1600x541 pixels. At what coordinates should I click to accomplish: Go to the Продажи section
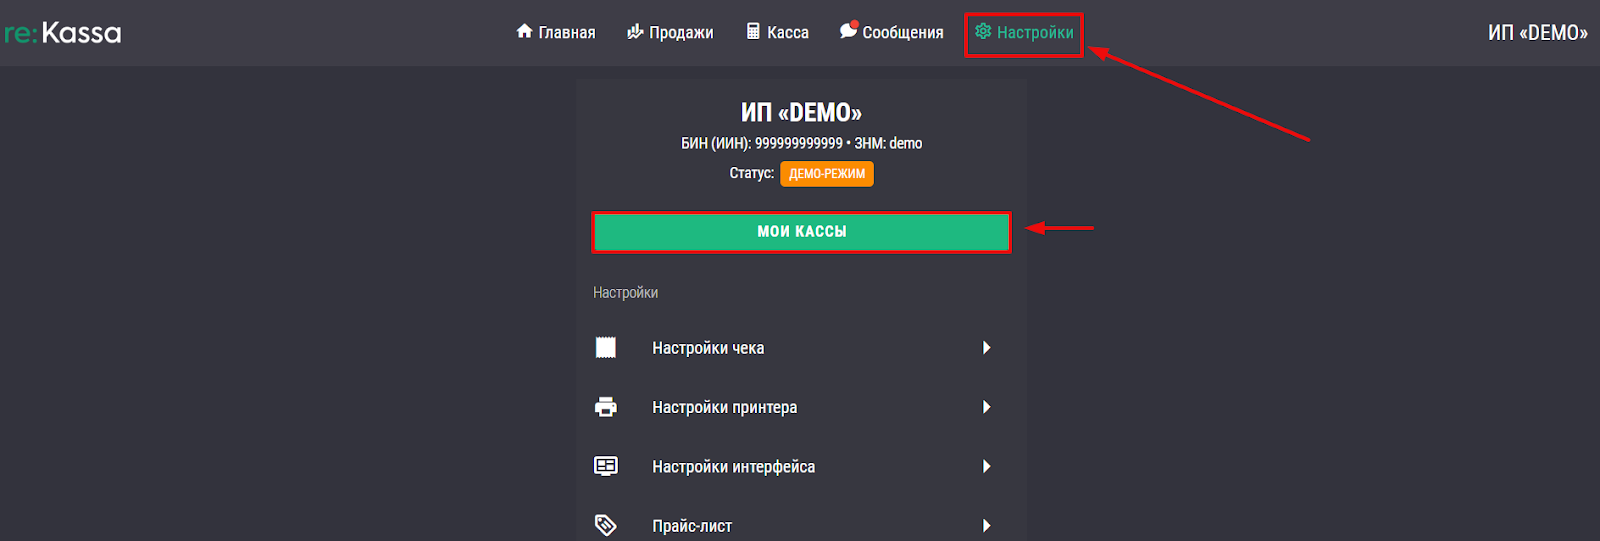click(x=670, y=32)
